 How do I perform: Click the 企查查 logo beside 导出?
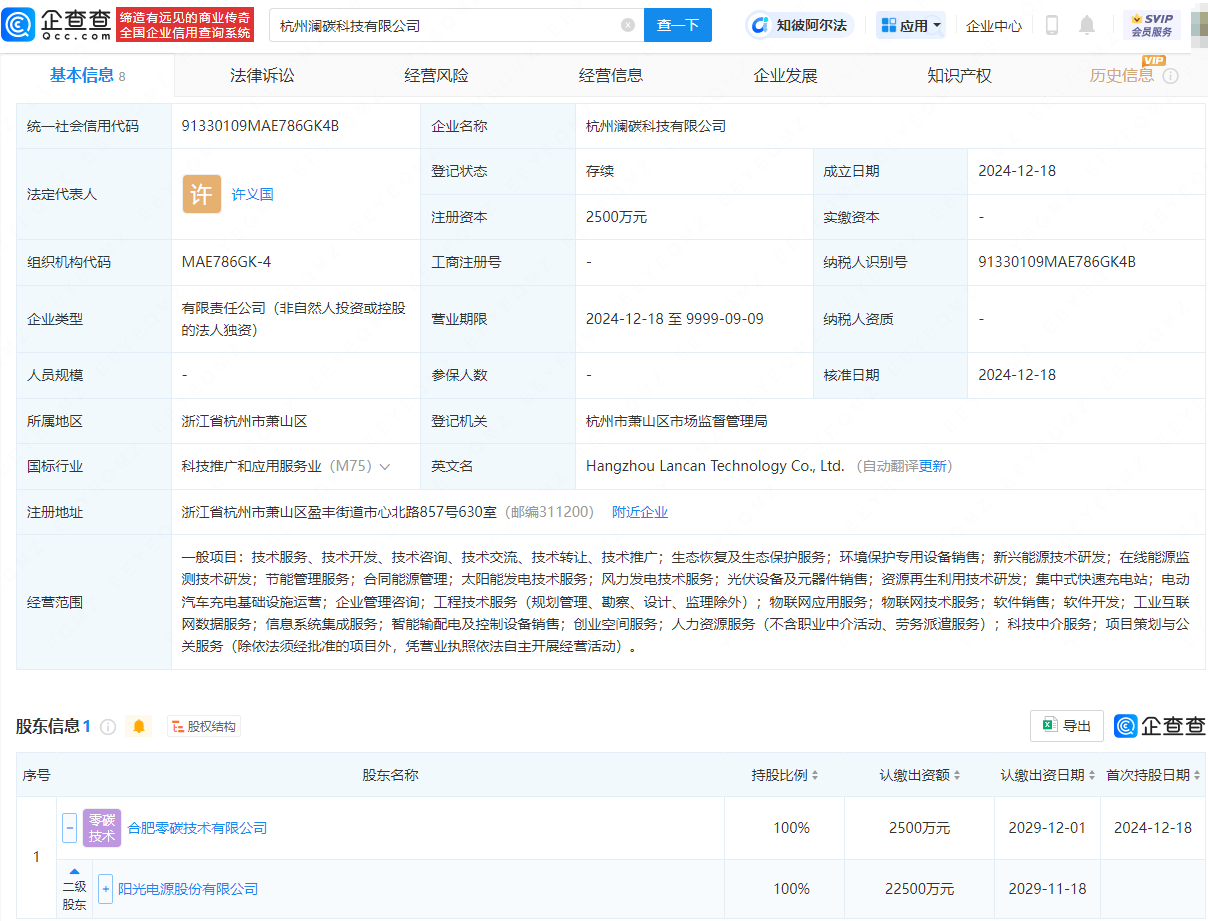click(x=1160, y=726)
